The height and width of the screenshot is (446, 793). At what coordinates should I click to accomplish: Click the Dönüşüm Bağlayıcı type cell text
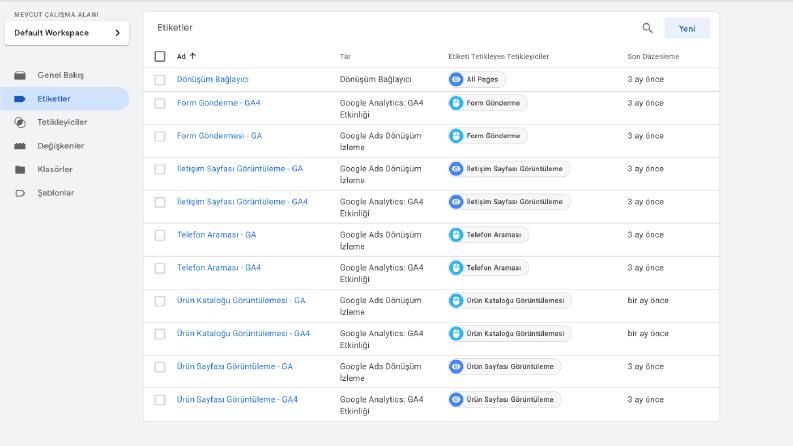tap(375, 79)
